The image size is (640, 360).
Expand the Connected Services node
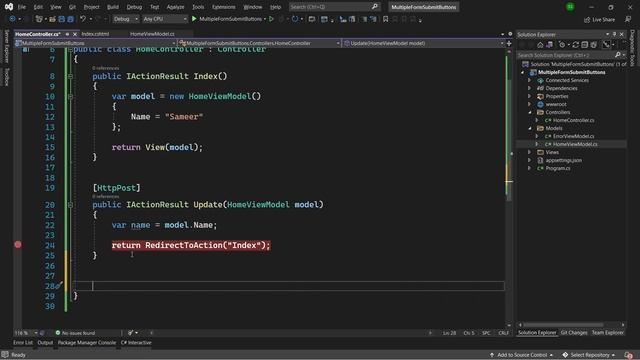[530, 80]
